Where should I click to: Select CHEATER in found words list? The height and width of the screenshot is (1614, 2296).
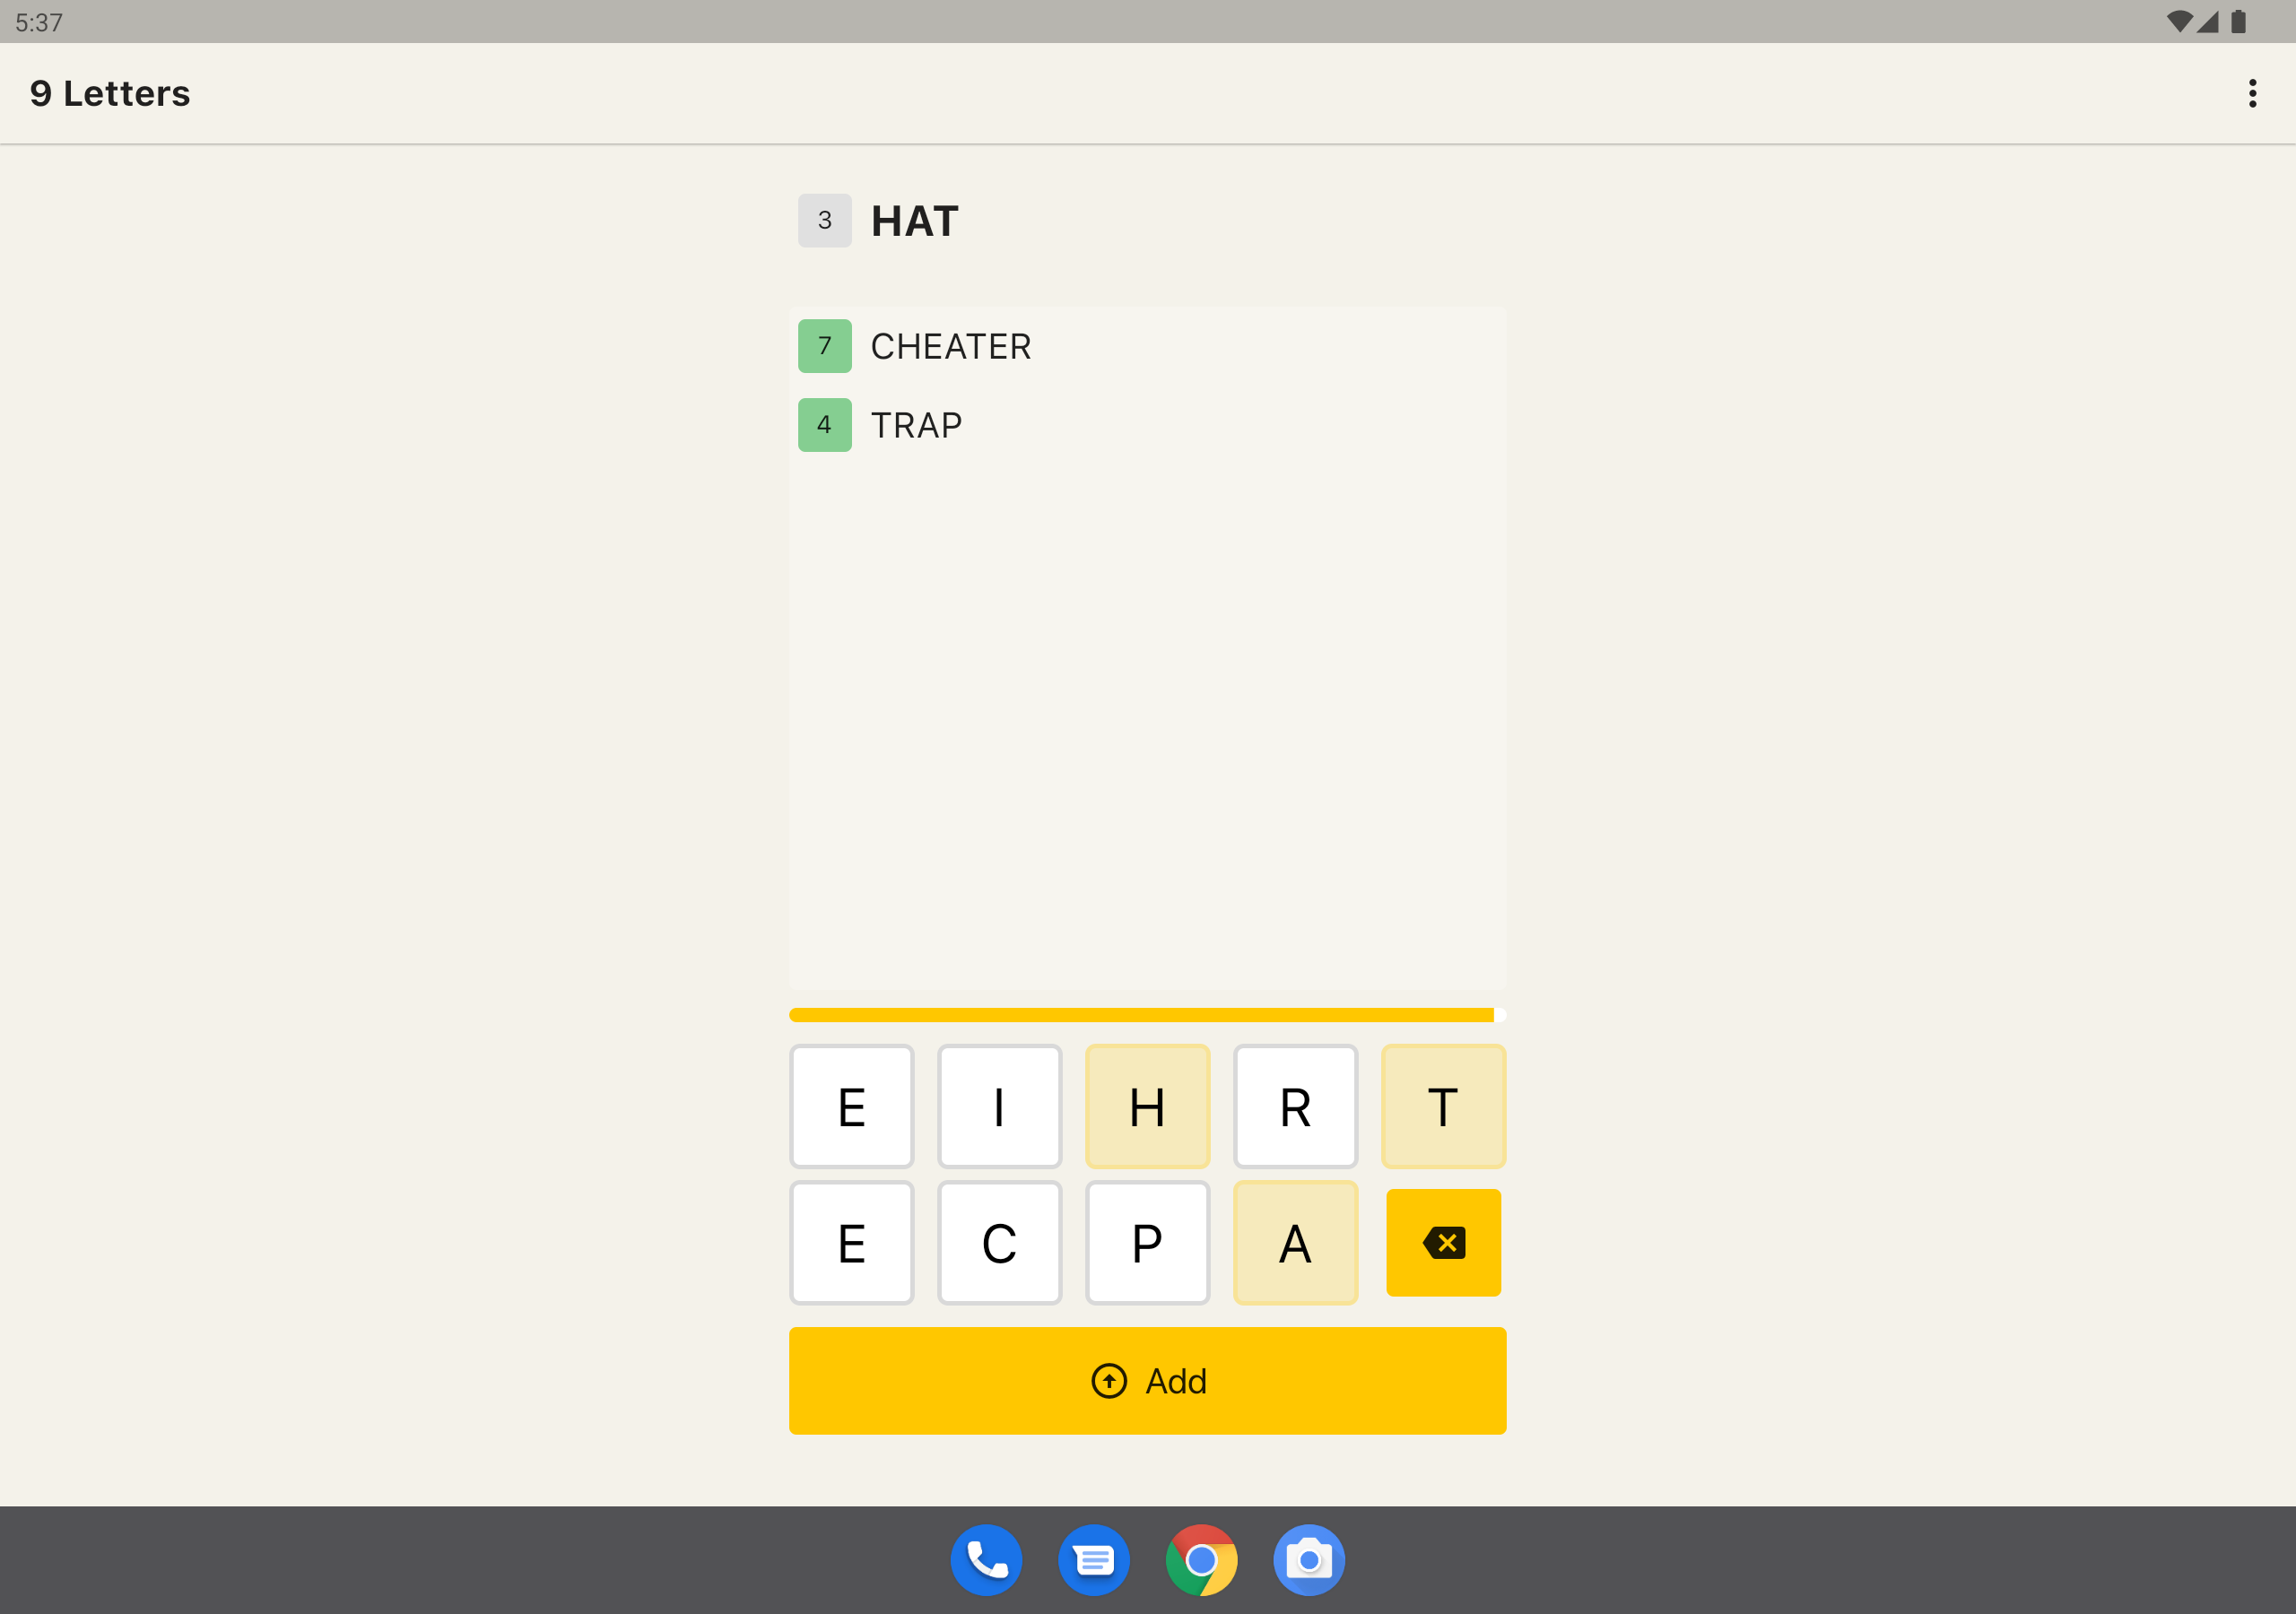click(x=949, y=346)
